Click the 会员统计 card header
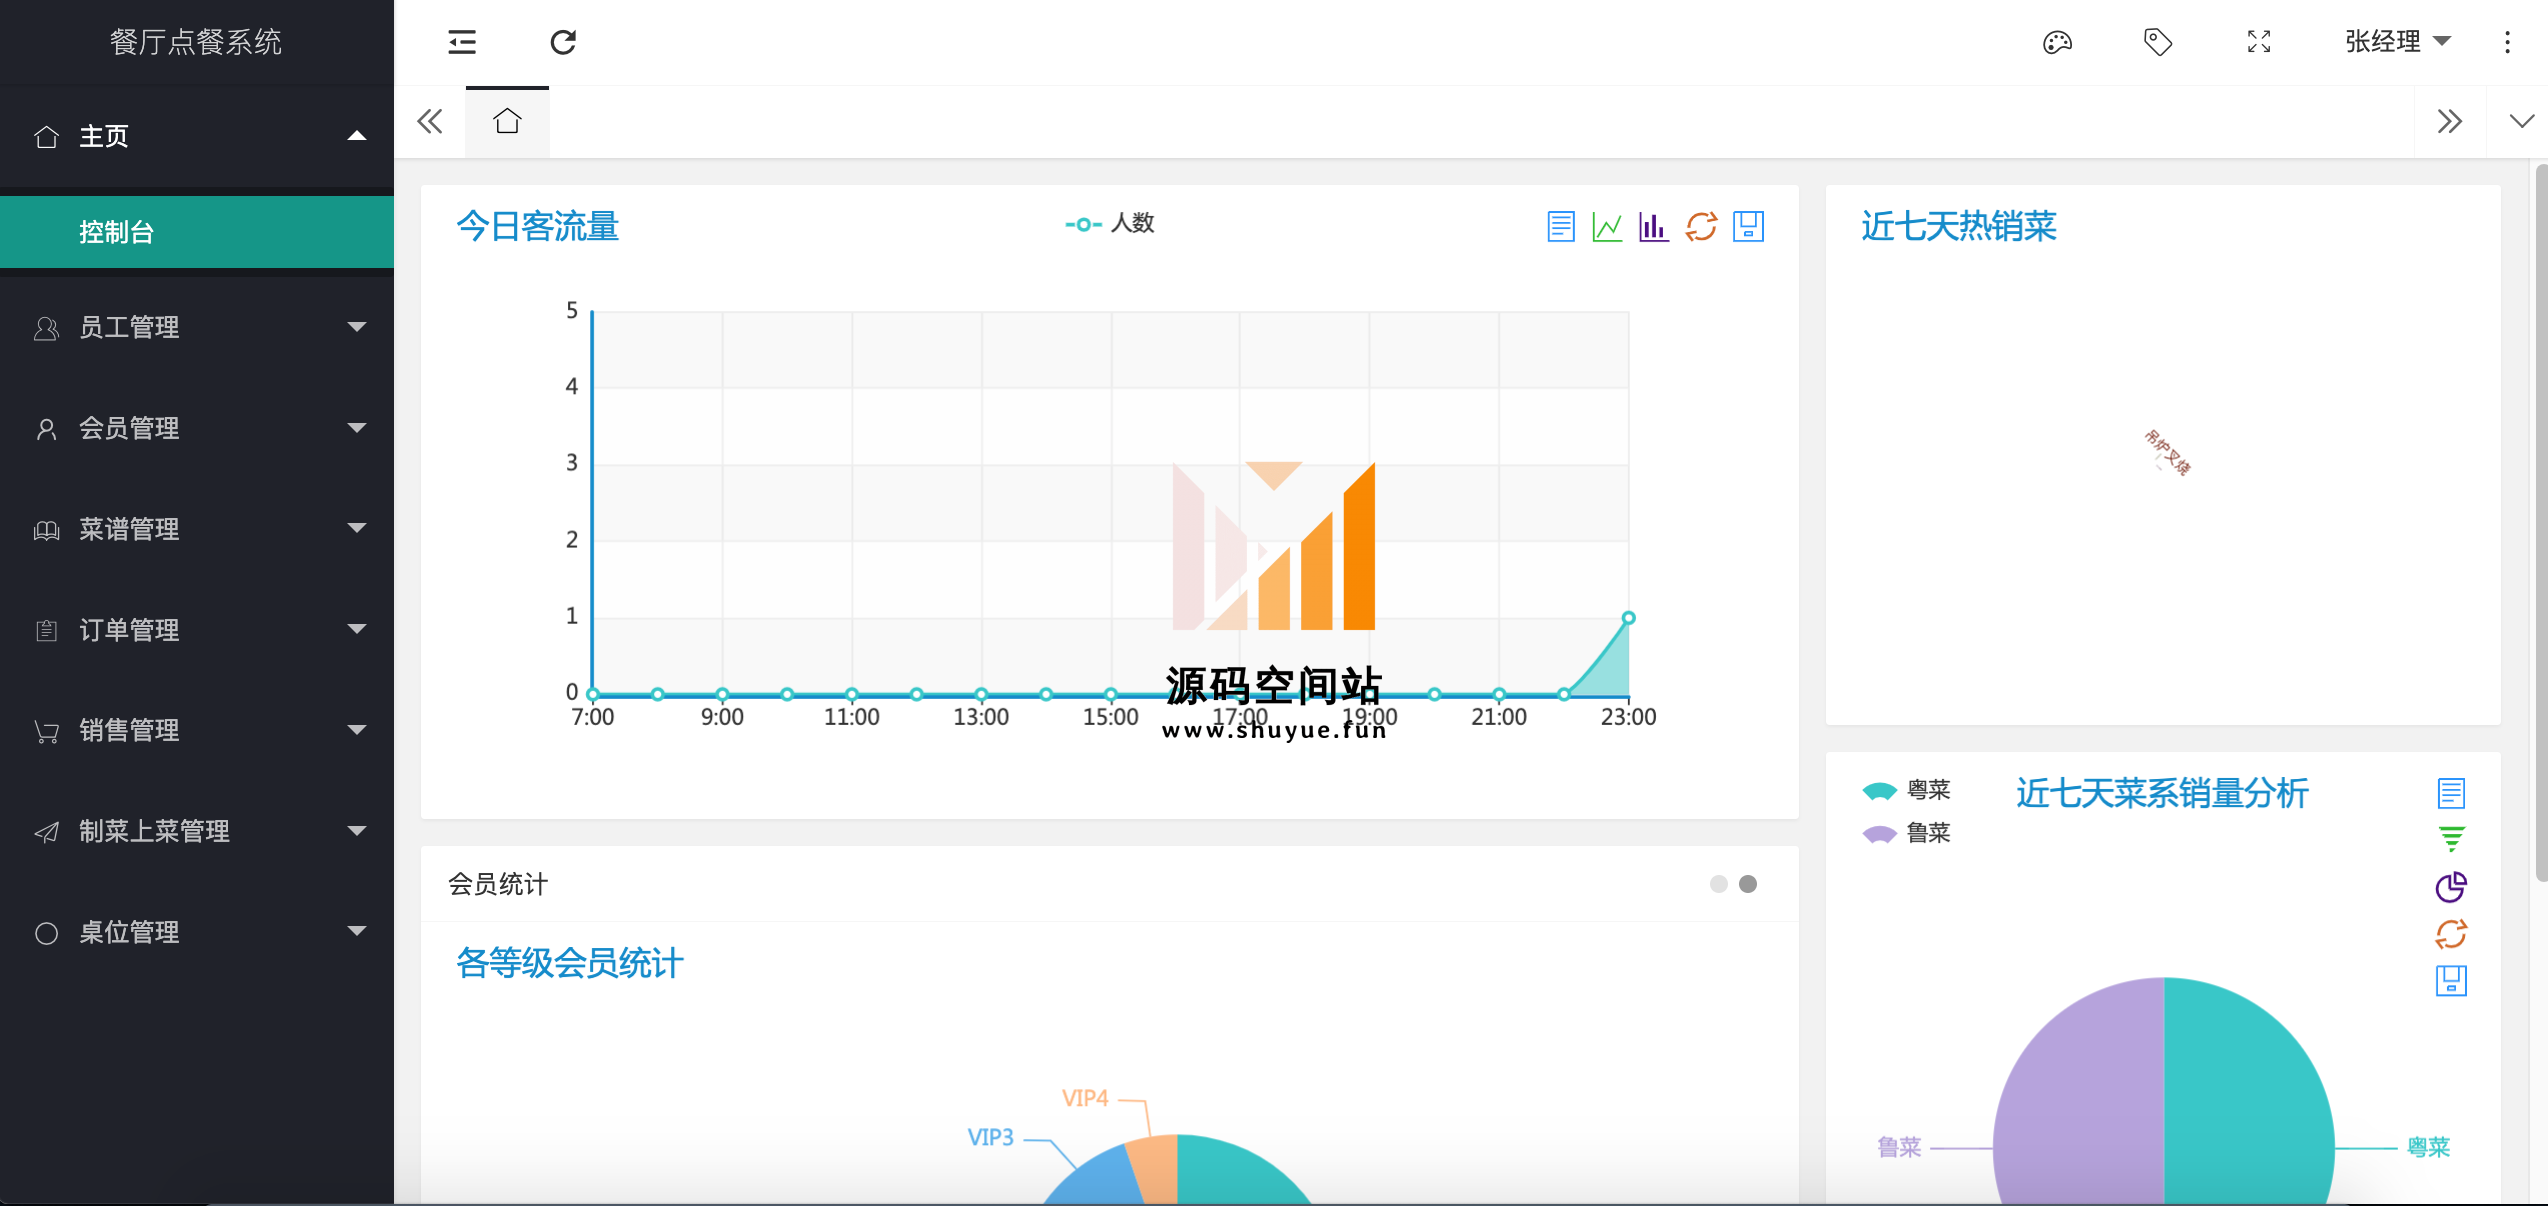The width and height of the screenshot is (2548, 1206). coord(1109,884)
